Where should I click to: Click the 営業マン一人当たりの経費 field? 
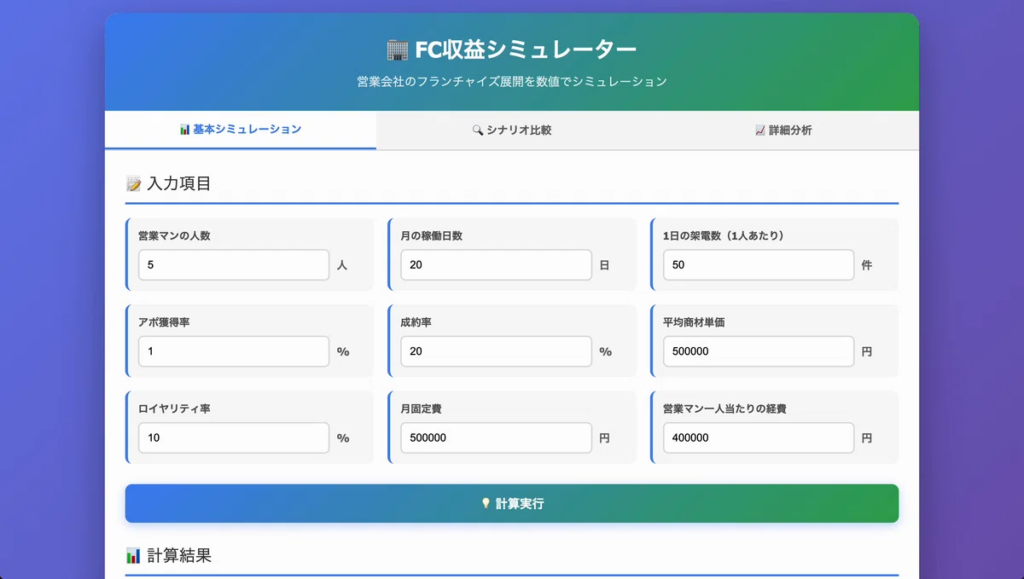[x=758, y=438]
